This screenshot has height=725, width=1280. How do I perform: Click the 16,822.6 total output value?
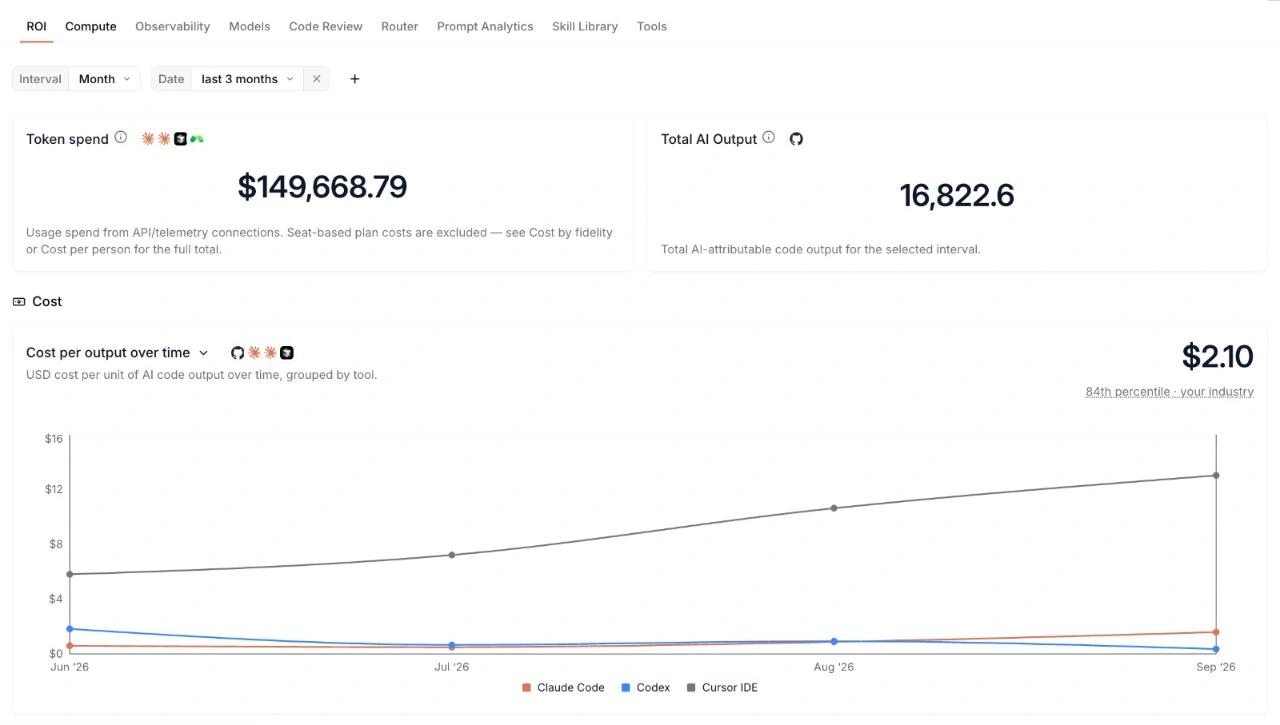[957, 195]
